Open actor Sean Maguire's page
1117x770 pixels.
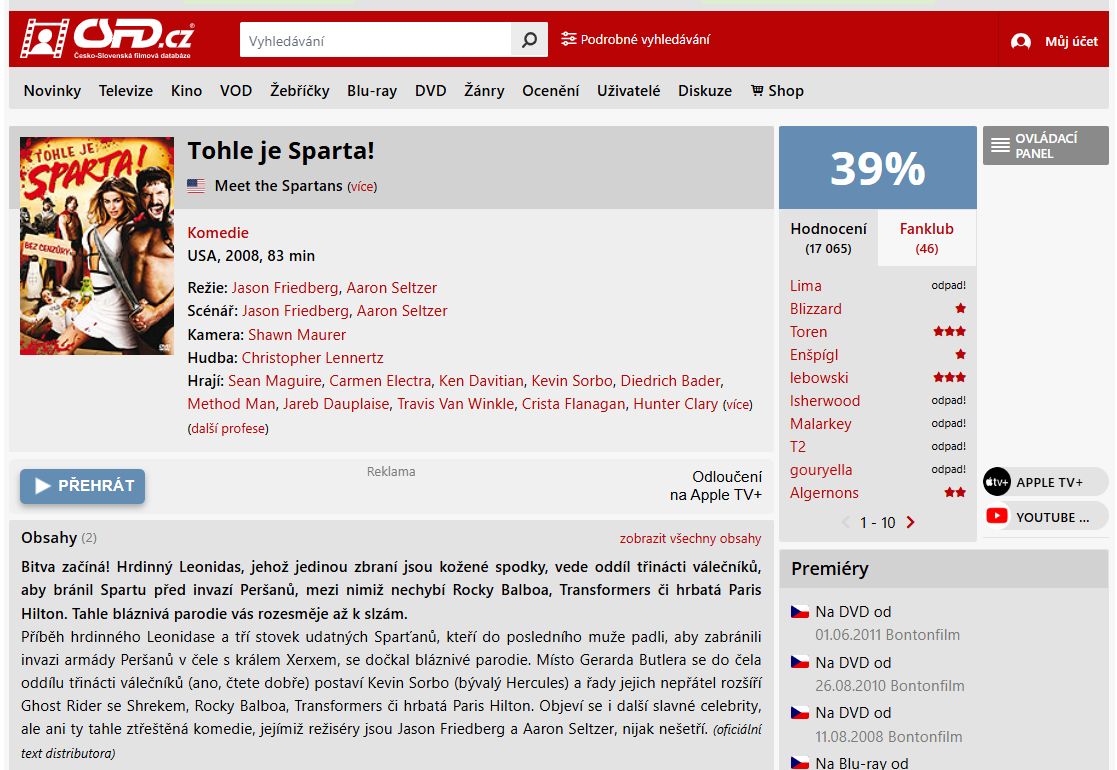(274, 380)
